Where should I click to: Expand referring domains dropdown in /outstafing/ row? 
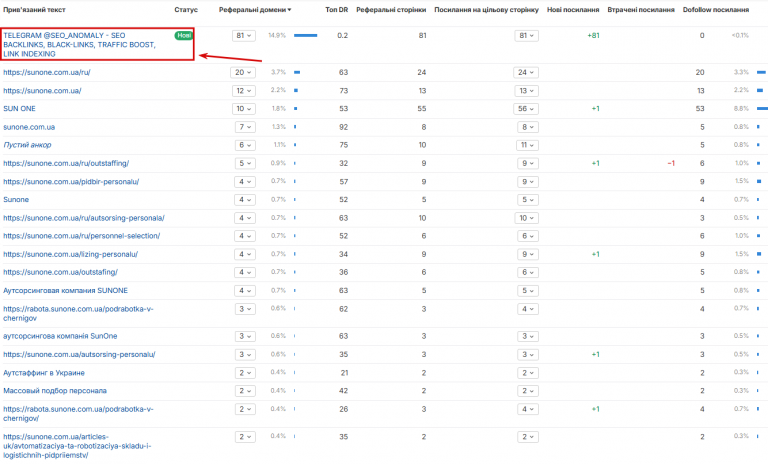(x=245, y=272)
